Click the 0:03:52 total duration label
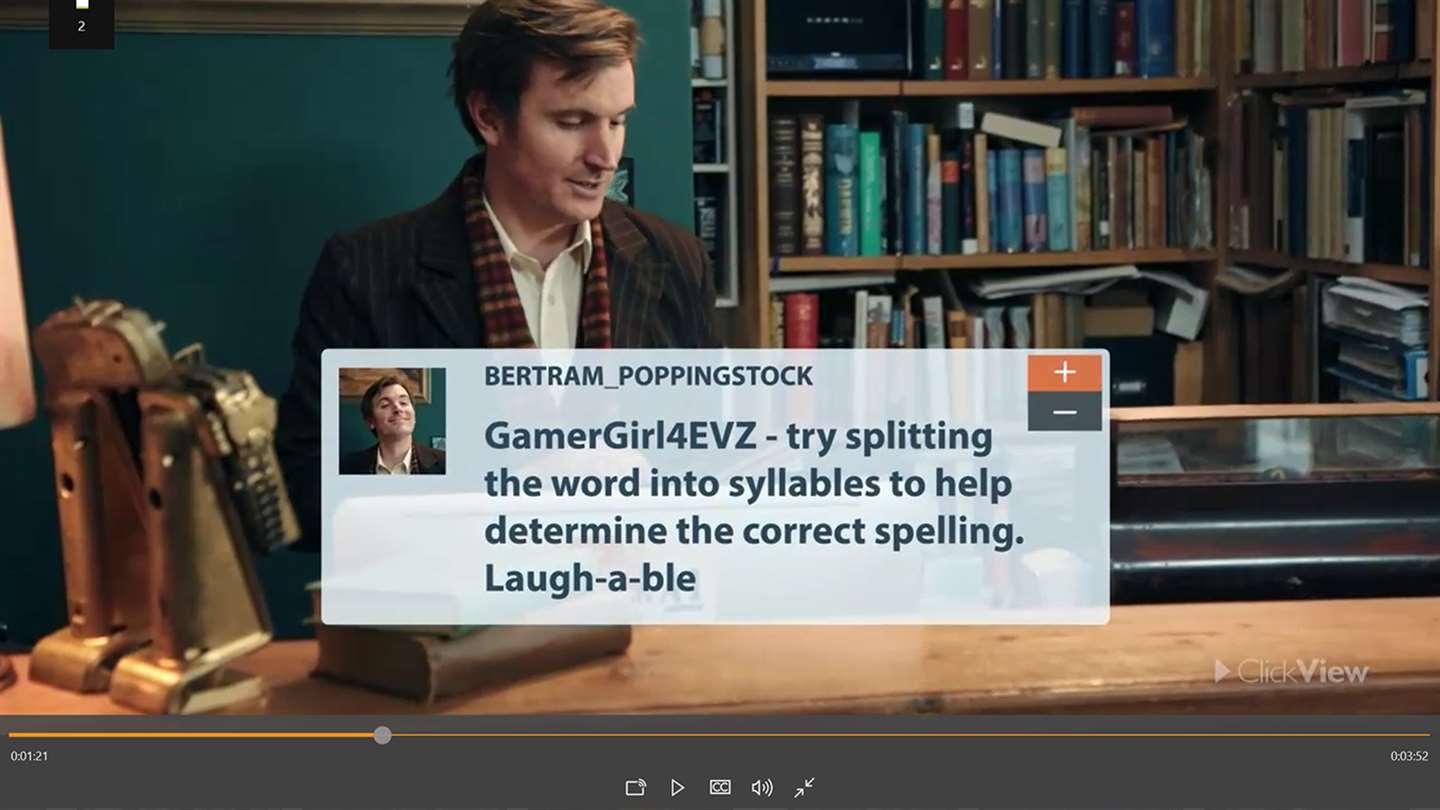 [1409, 756]
